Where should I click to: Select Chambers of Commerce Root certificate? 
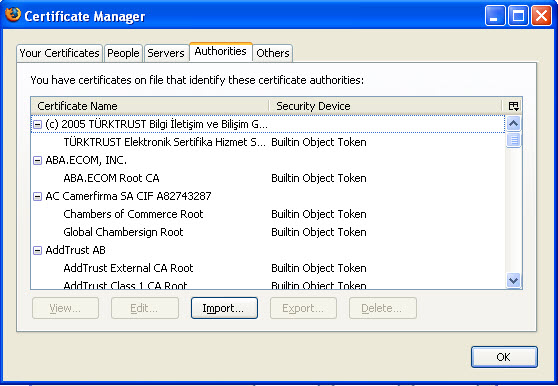click(x=268, y=214)
